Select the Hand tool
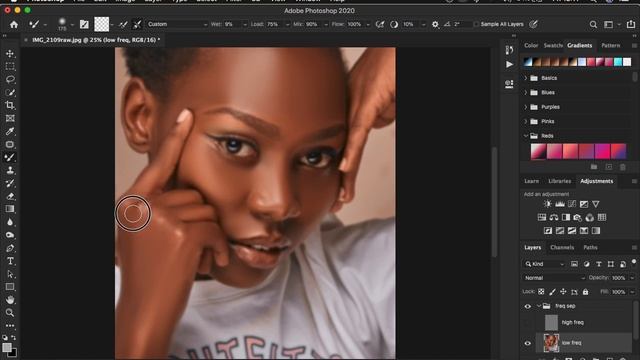The image size is (640, 360). 10,300
